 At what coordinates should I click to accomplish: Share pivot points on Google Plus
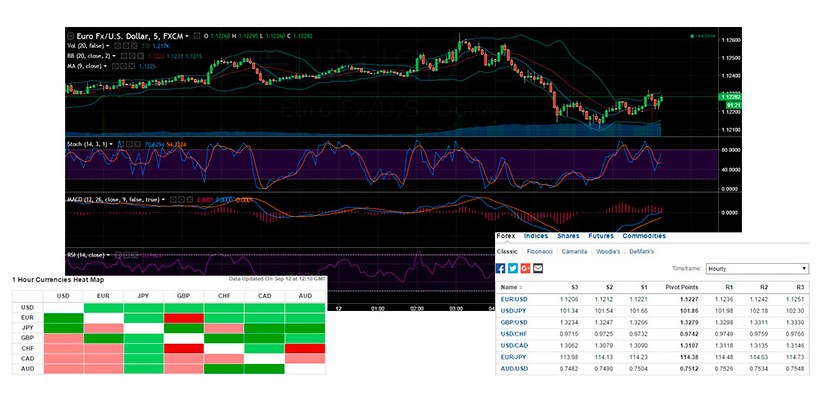[x=525, y=268]
